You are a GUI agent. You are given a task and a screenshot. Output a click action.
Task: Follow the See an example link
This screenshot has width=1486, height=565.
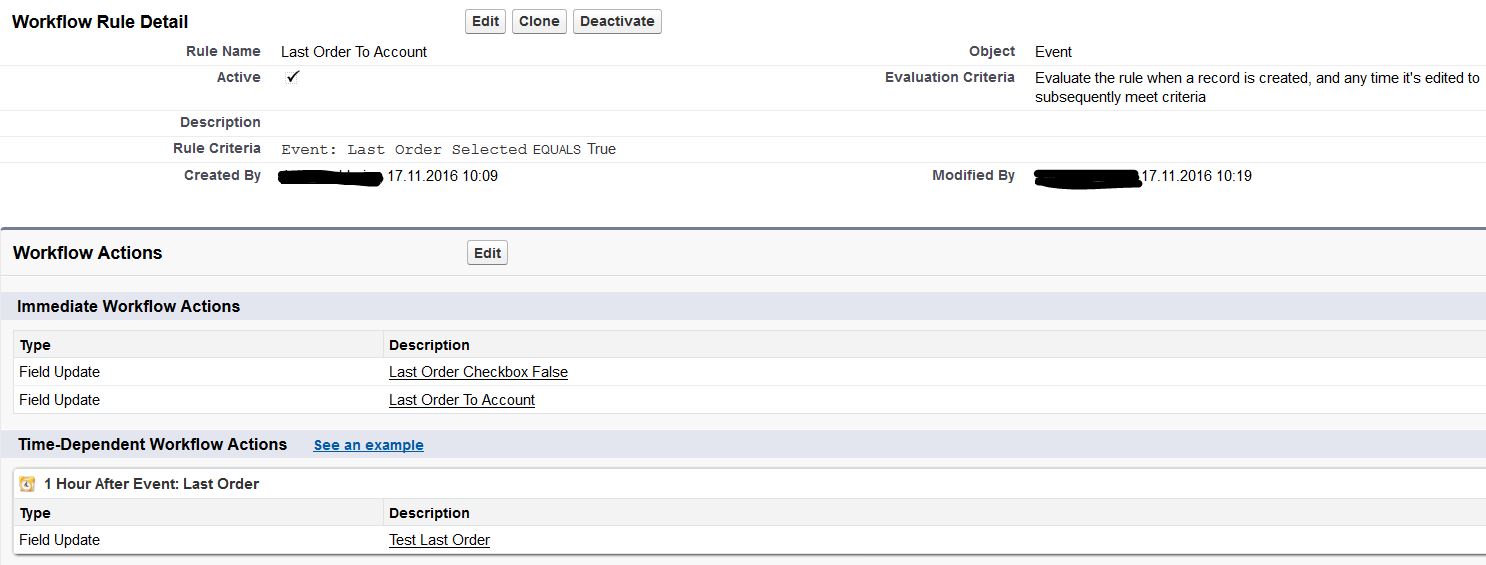368,445
